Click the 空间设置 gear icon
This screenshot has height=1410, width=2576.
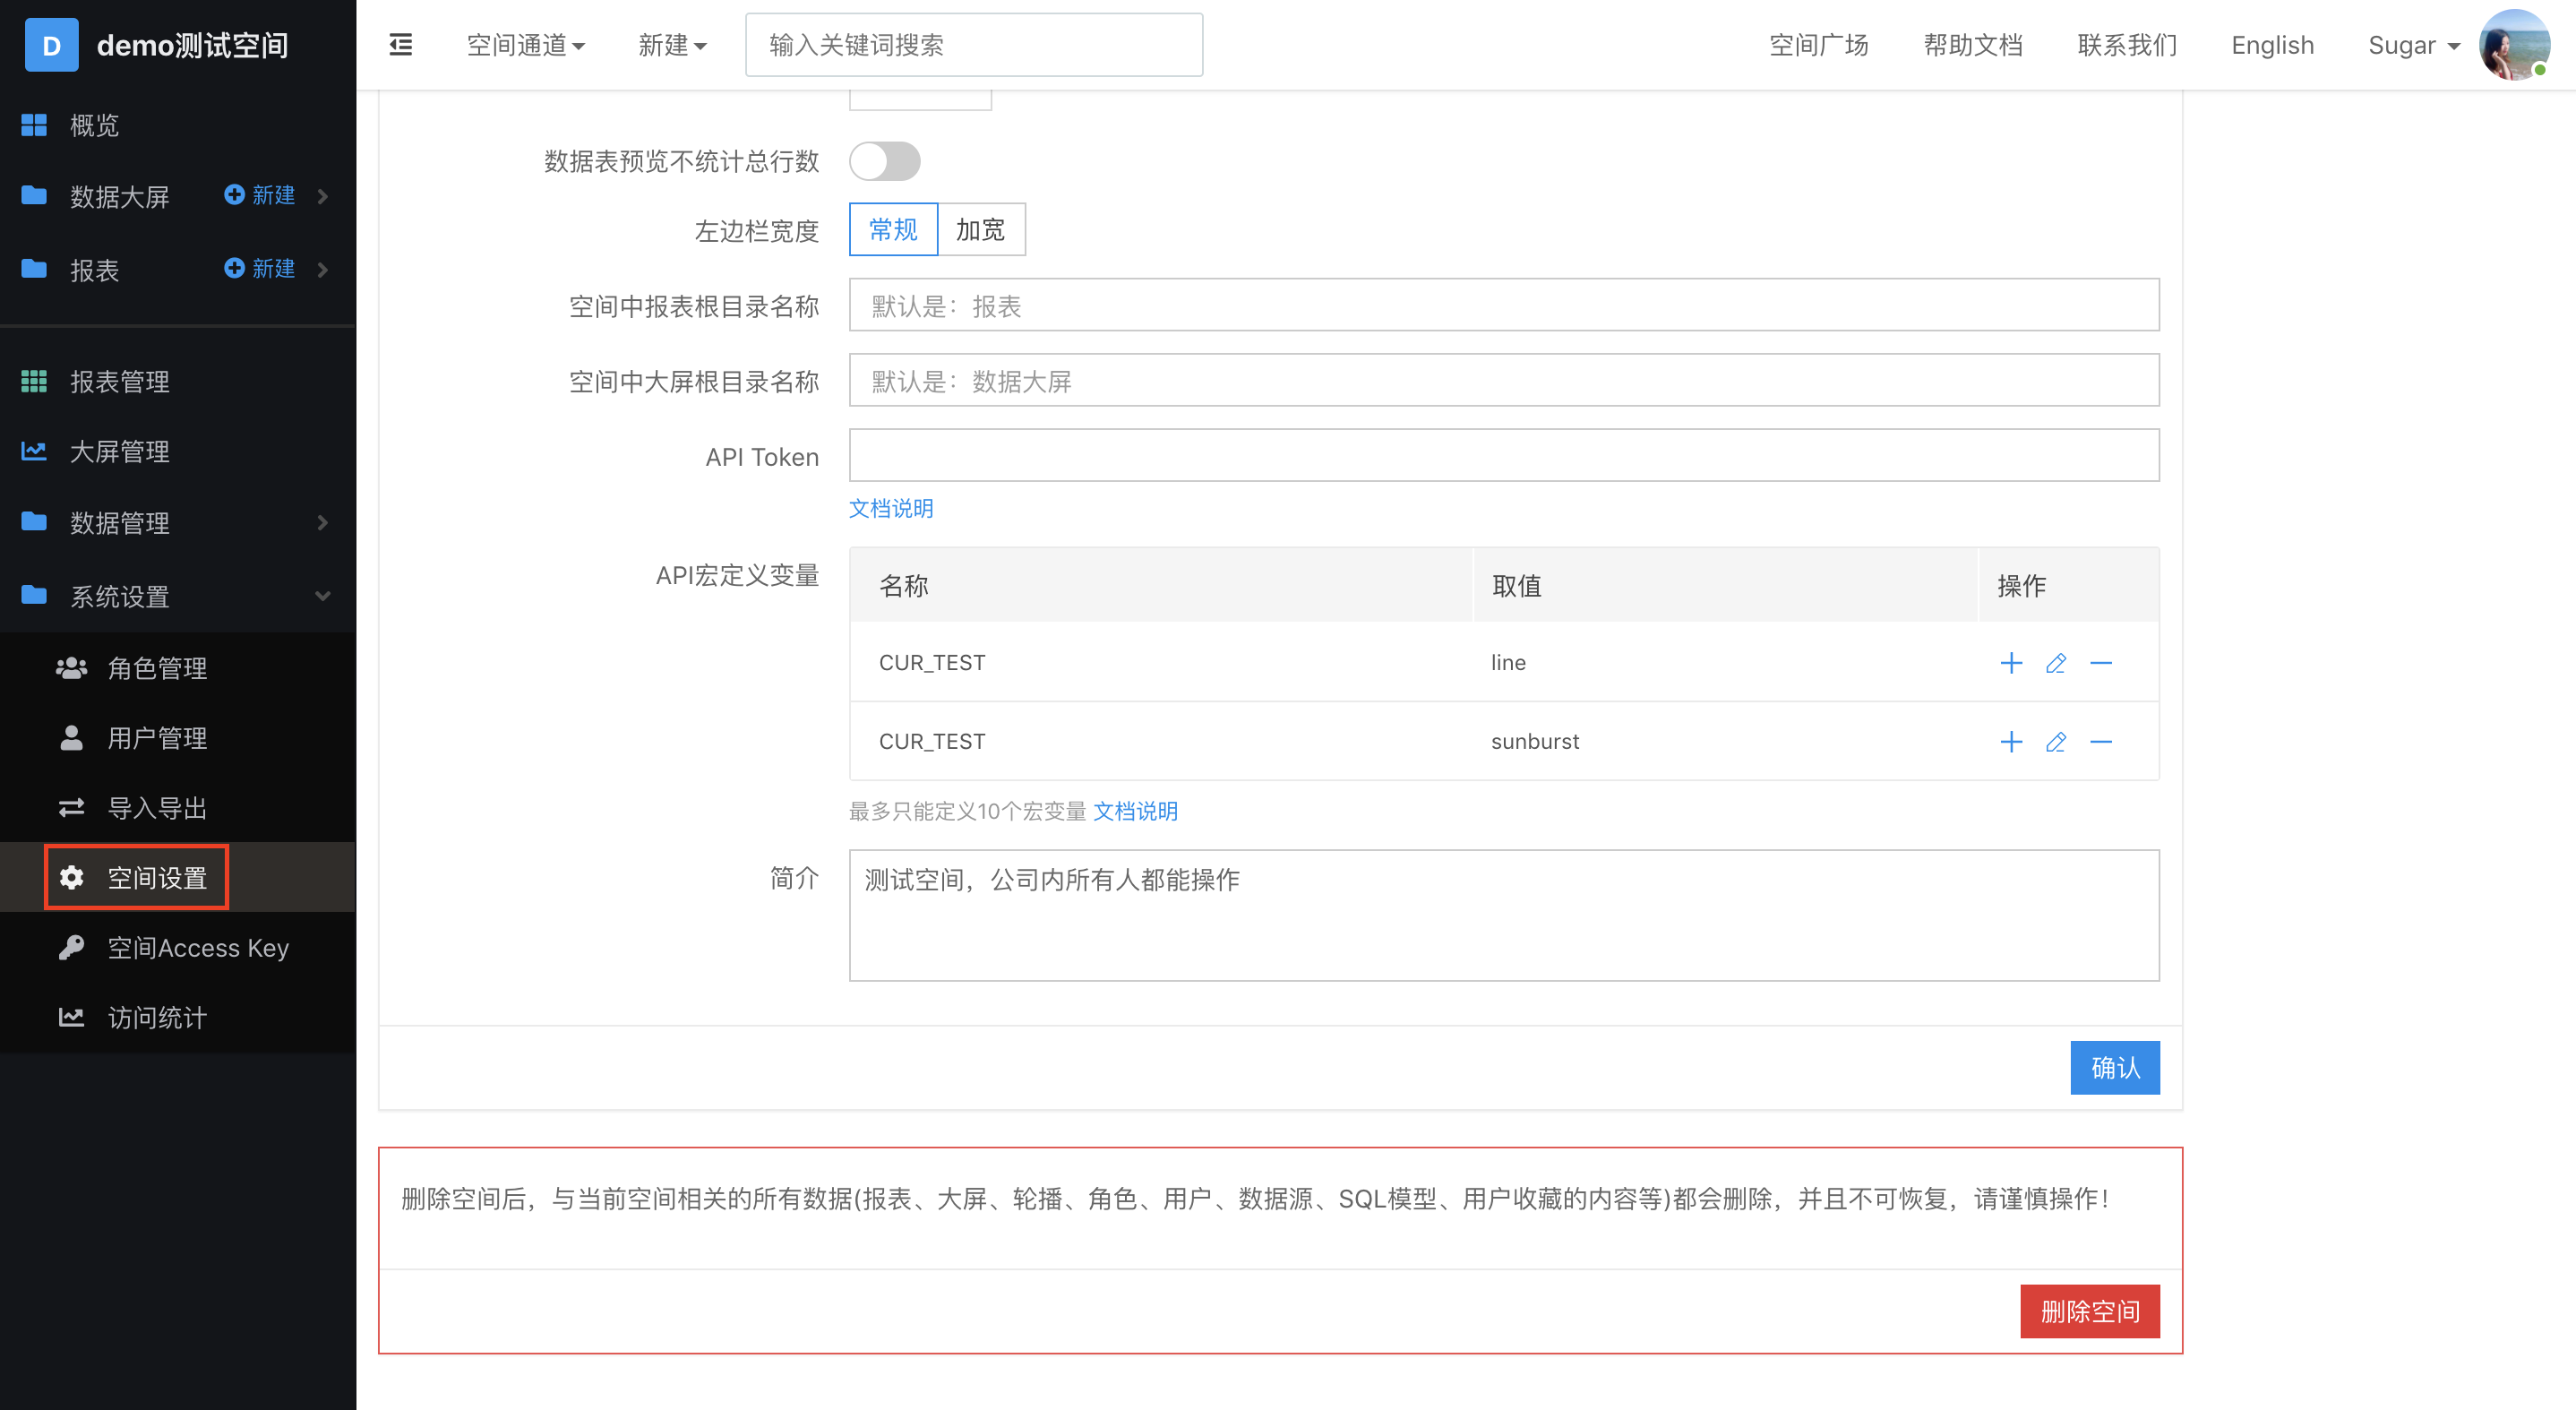[x=71, y=877]
